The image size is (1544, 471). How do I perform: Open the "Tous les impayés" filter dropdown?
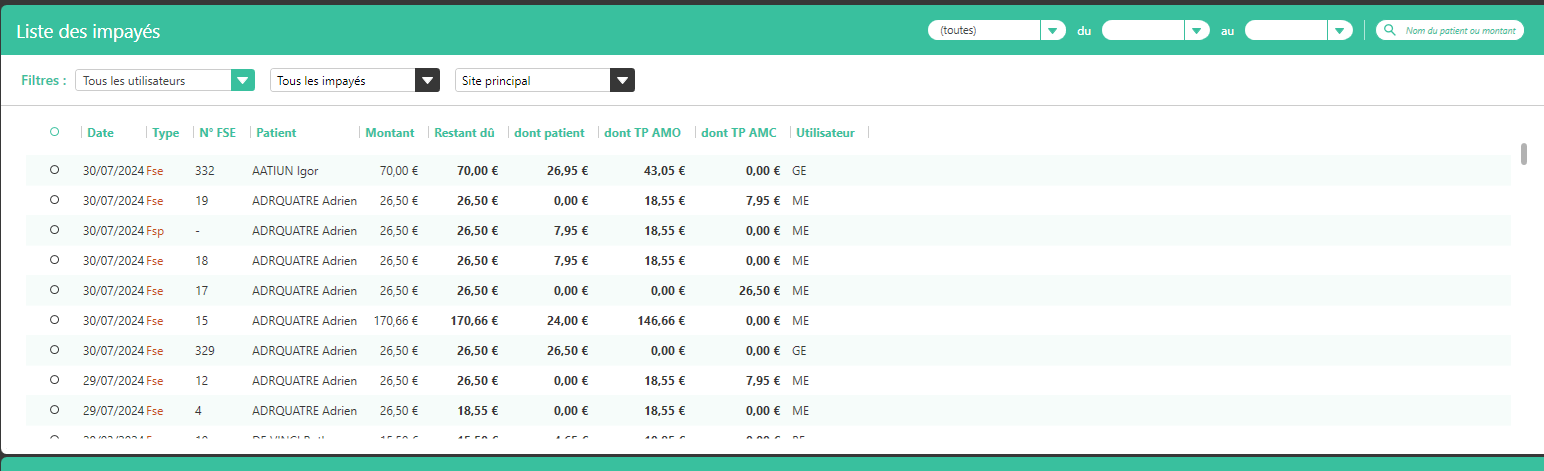(x=427, y=81)
